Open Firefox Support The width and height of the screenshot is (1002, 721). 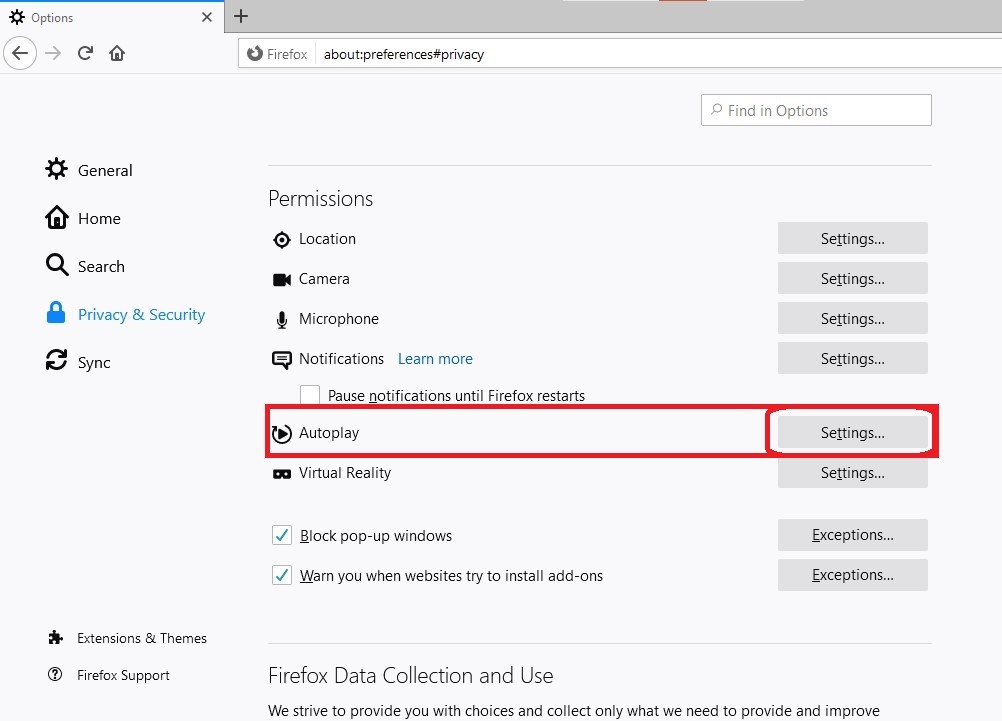click(x=122, y=675)
